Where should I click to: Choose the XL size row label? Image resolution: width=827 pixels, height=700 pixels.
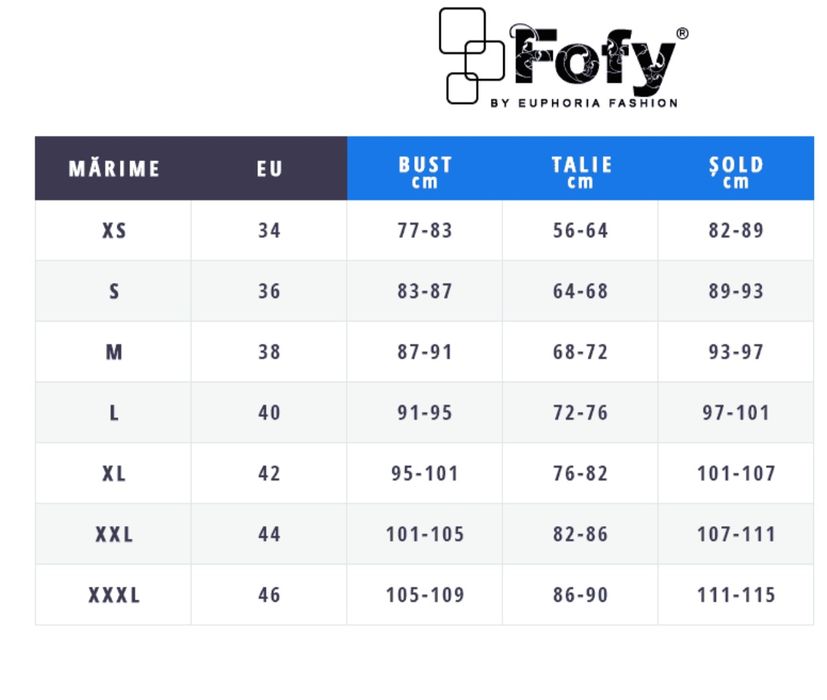click(x=114, y=473)
